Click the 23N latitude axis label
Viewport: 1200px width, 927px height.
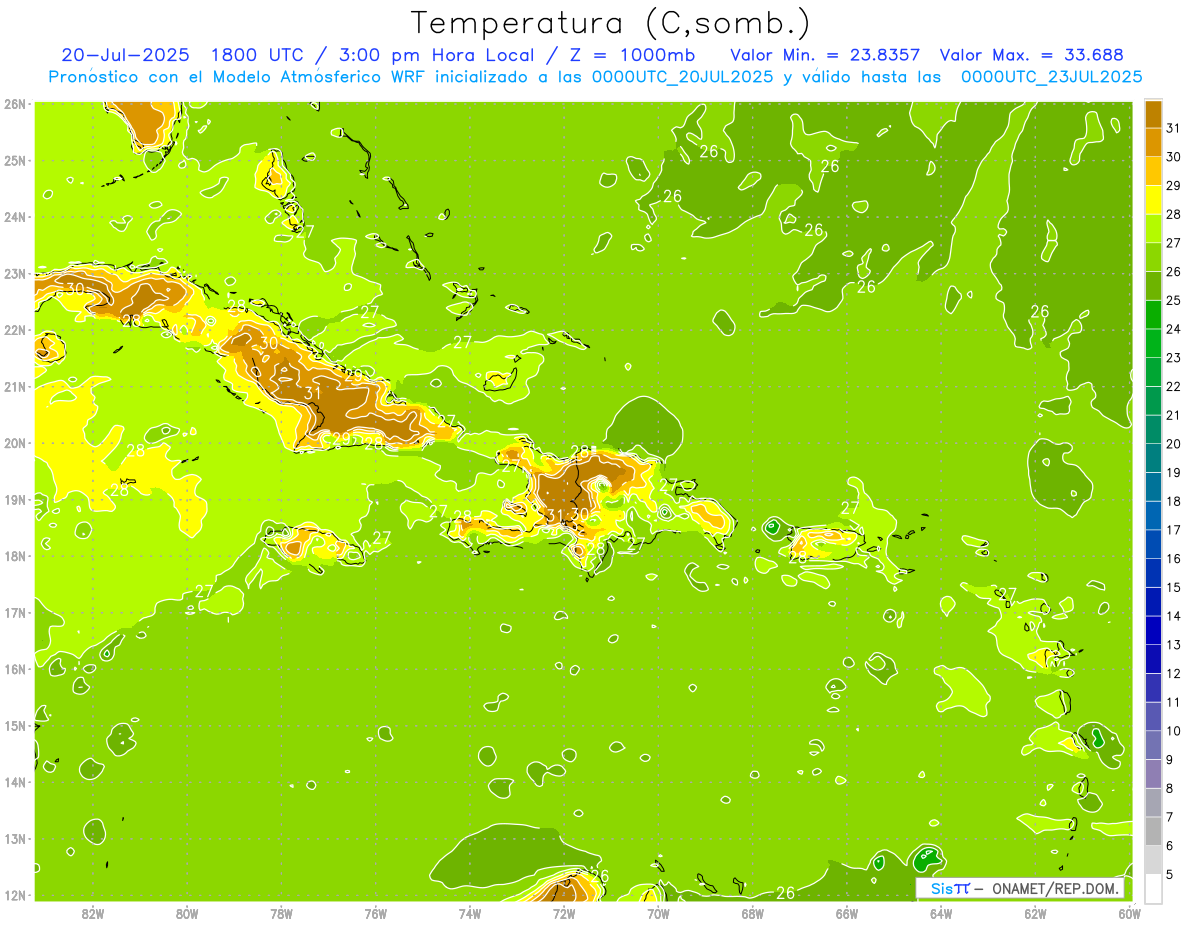(x=16, y=273)
